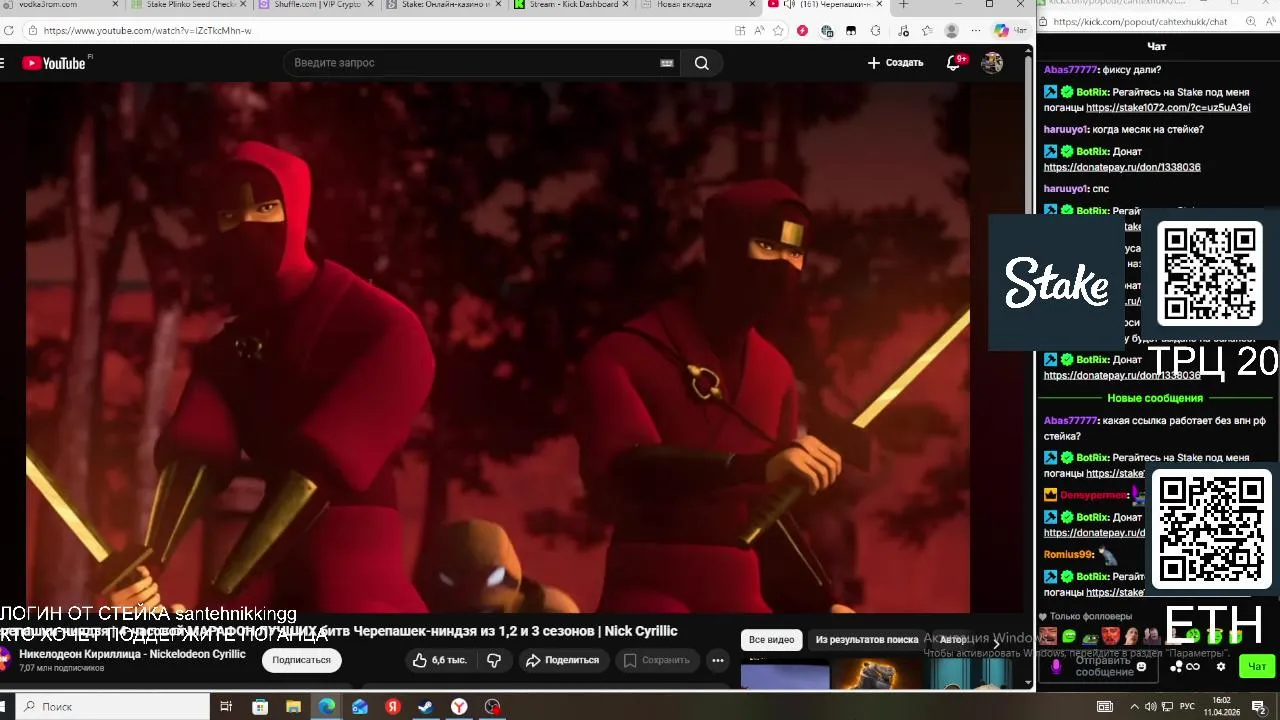This screenshot has width=1280, height=720.
Task: Focus the YouTube search field
Action: (470, 63)
